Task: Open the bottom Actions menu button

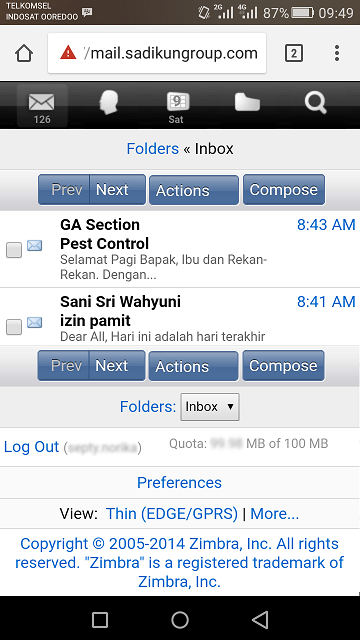Action: [193, 366]
